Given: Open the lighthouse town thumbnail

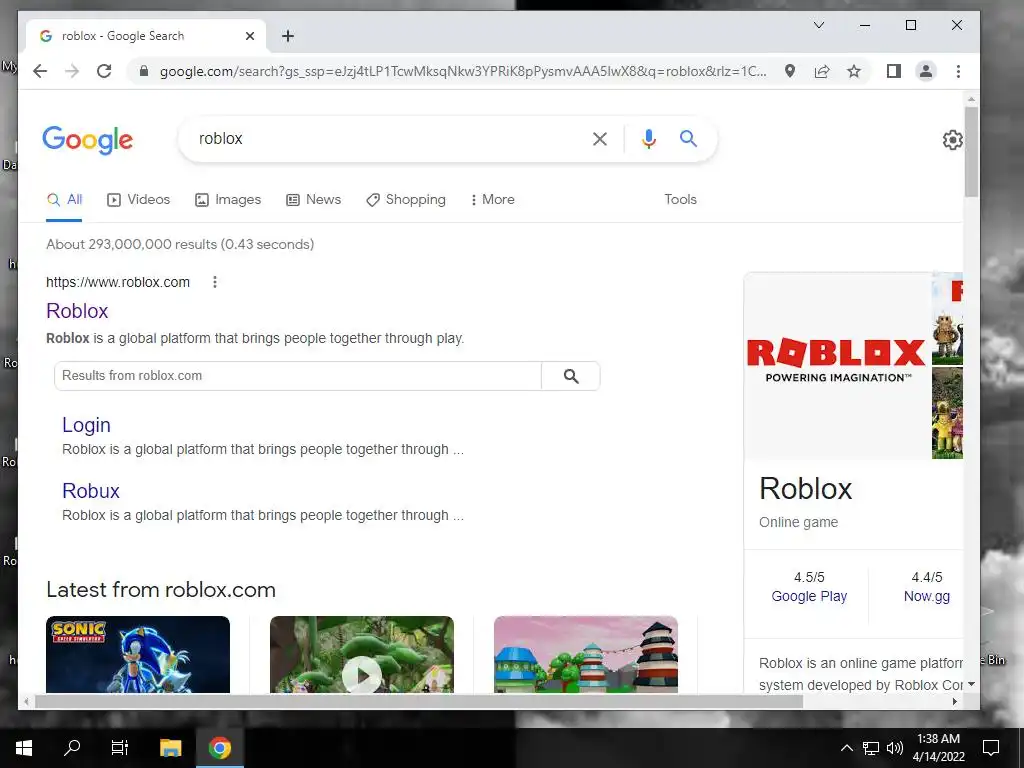Looking at the screenshot, I should [x=586, y=654].
